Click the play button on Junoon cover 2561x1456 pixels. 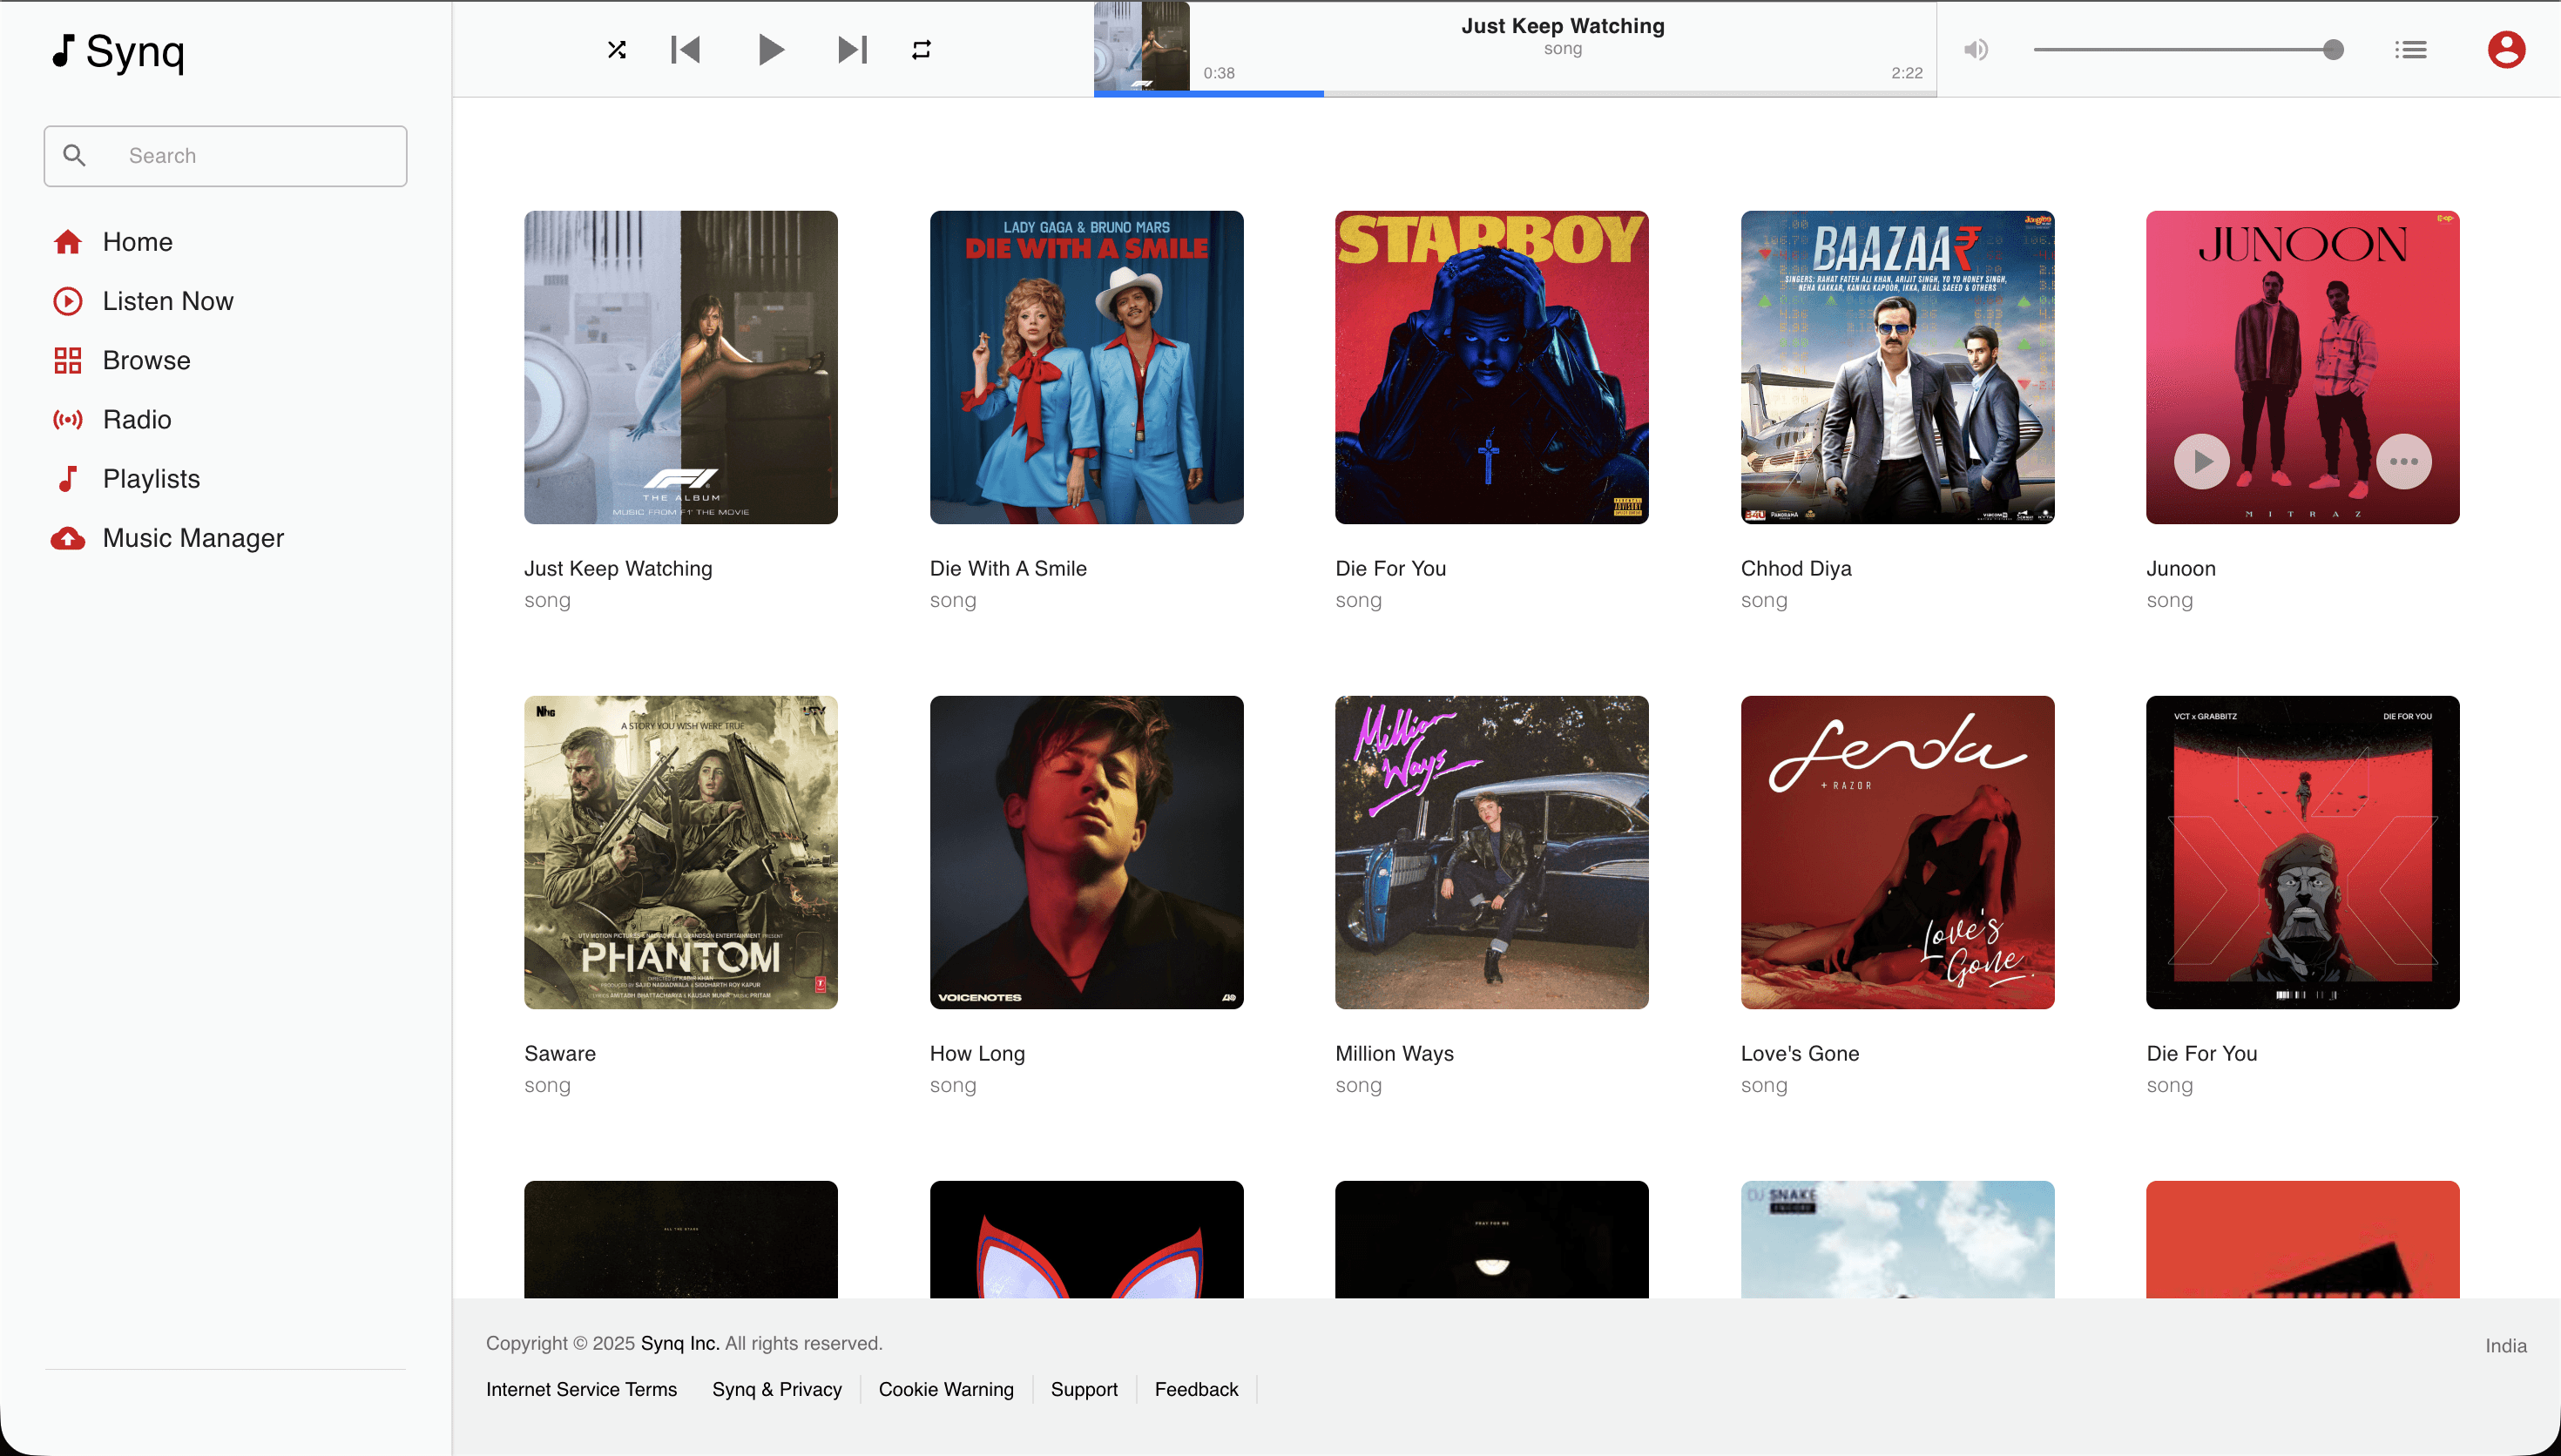(x=2201, y=461)
